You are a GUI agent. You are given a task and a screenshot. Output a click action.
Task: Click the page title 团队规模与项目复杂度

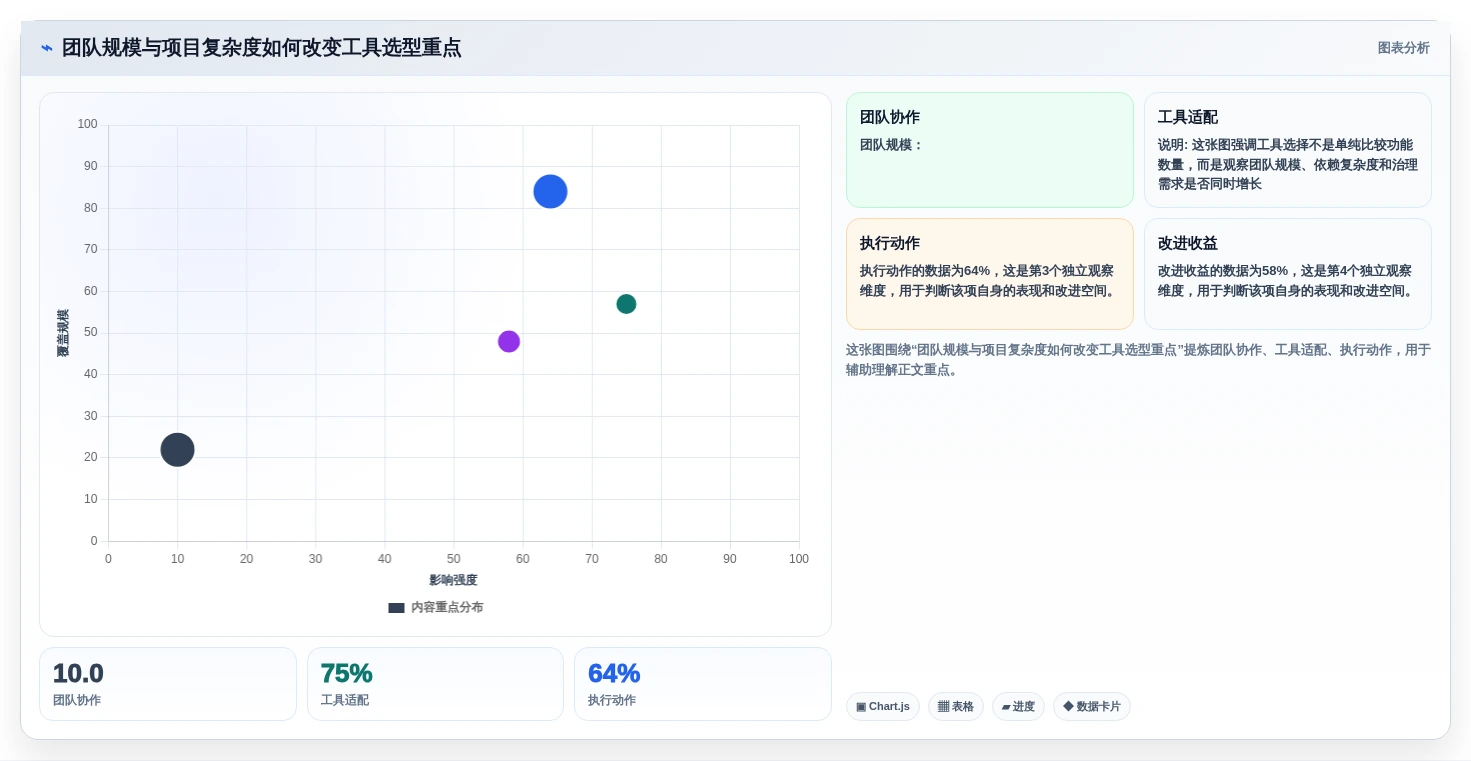point(261,48)
